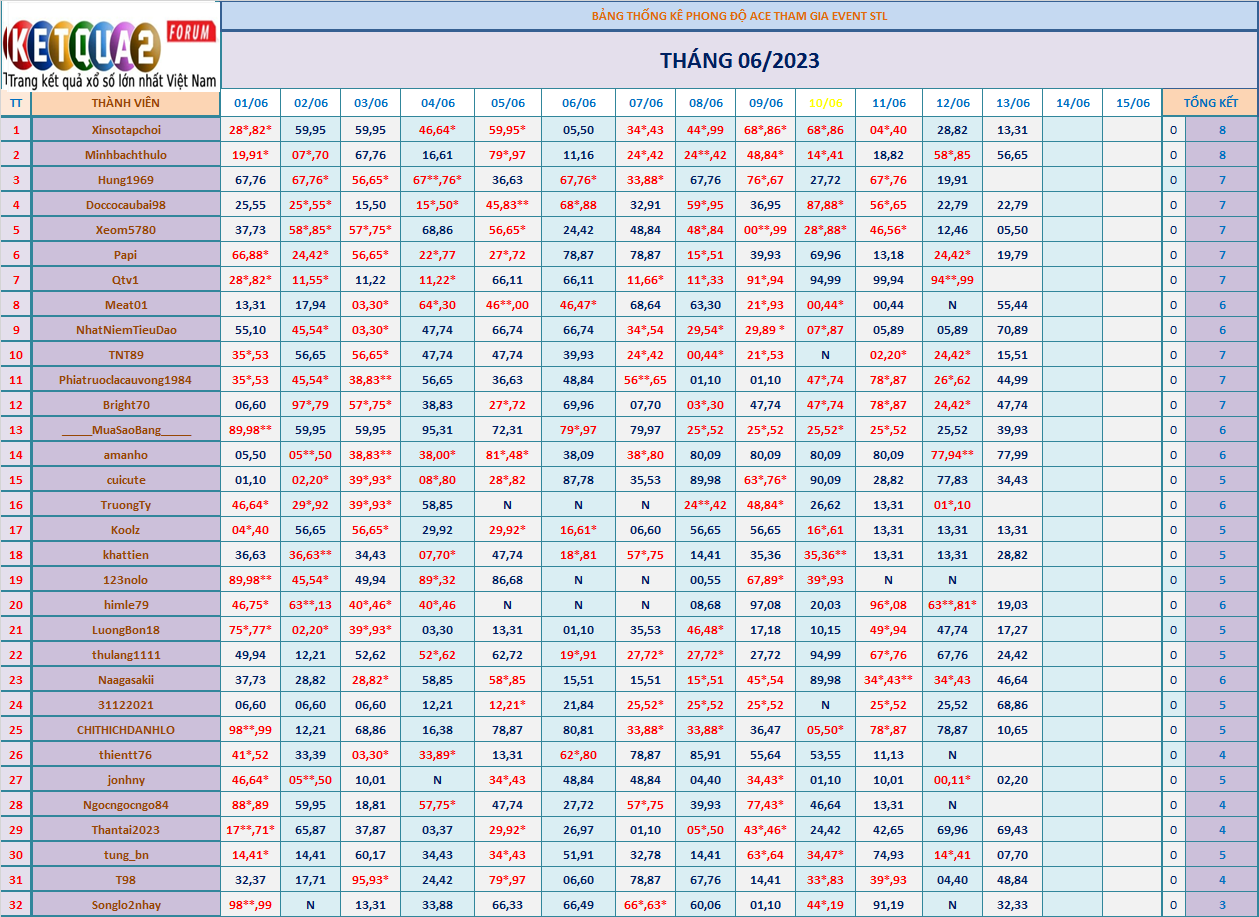Click member name Qtv1
Image resolution: width=1259 pixels, height=917 pixels.
[125, 280]
